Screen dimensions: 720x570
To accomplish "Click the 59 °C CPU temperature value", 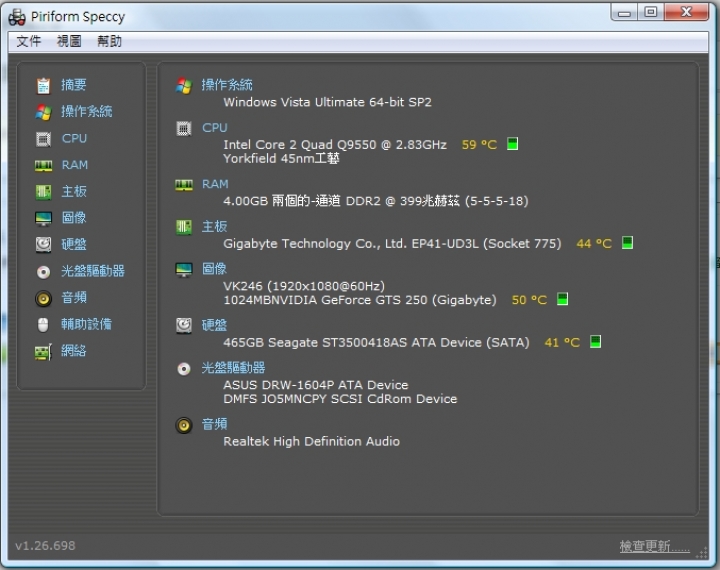I will 479,145.
